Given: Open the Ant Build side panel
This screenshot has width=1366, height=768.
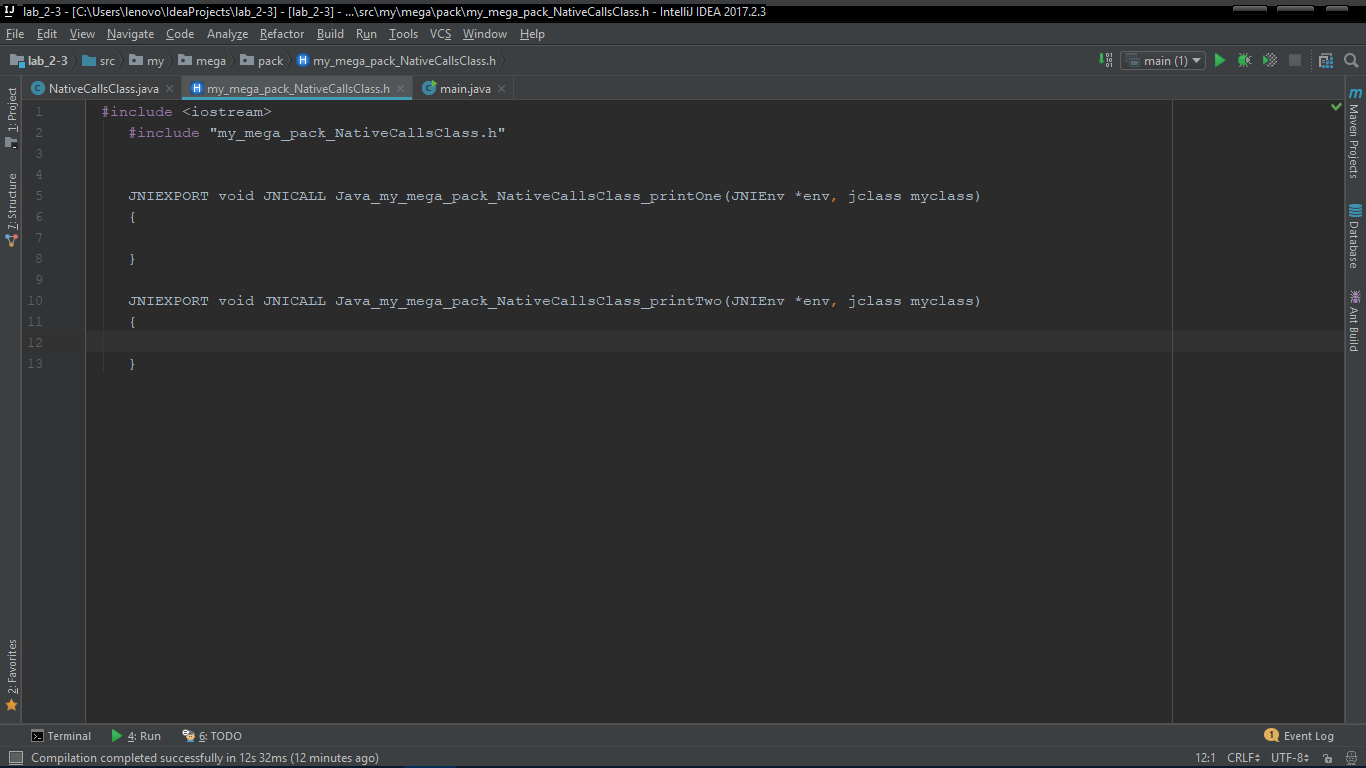Looking at the screenshot, I should click(x=1355, y=320).
